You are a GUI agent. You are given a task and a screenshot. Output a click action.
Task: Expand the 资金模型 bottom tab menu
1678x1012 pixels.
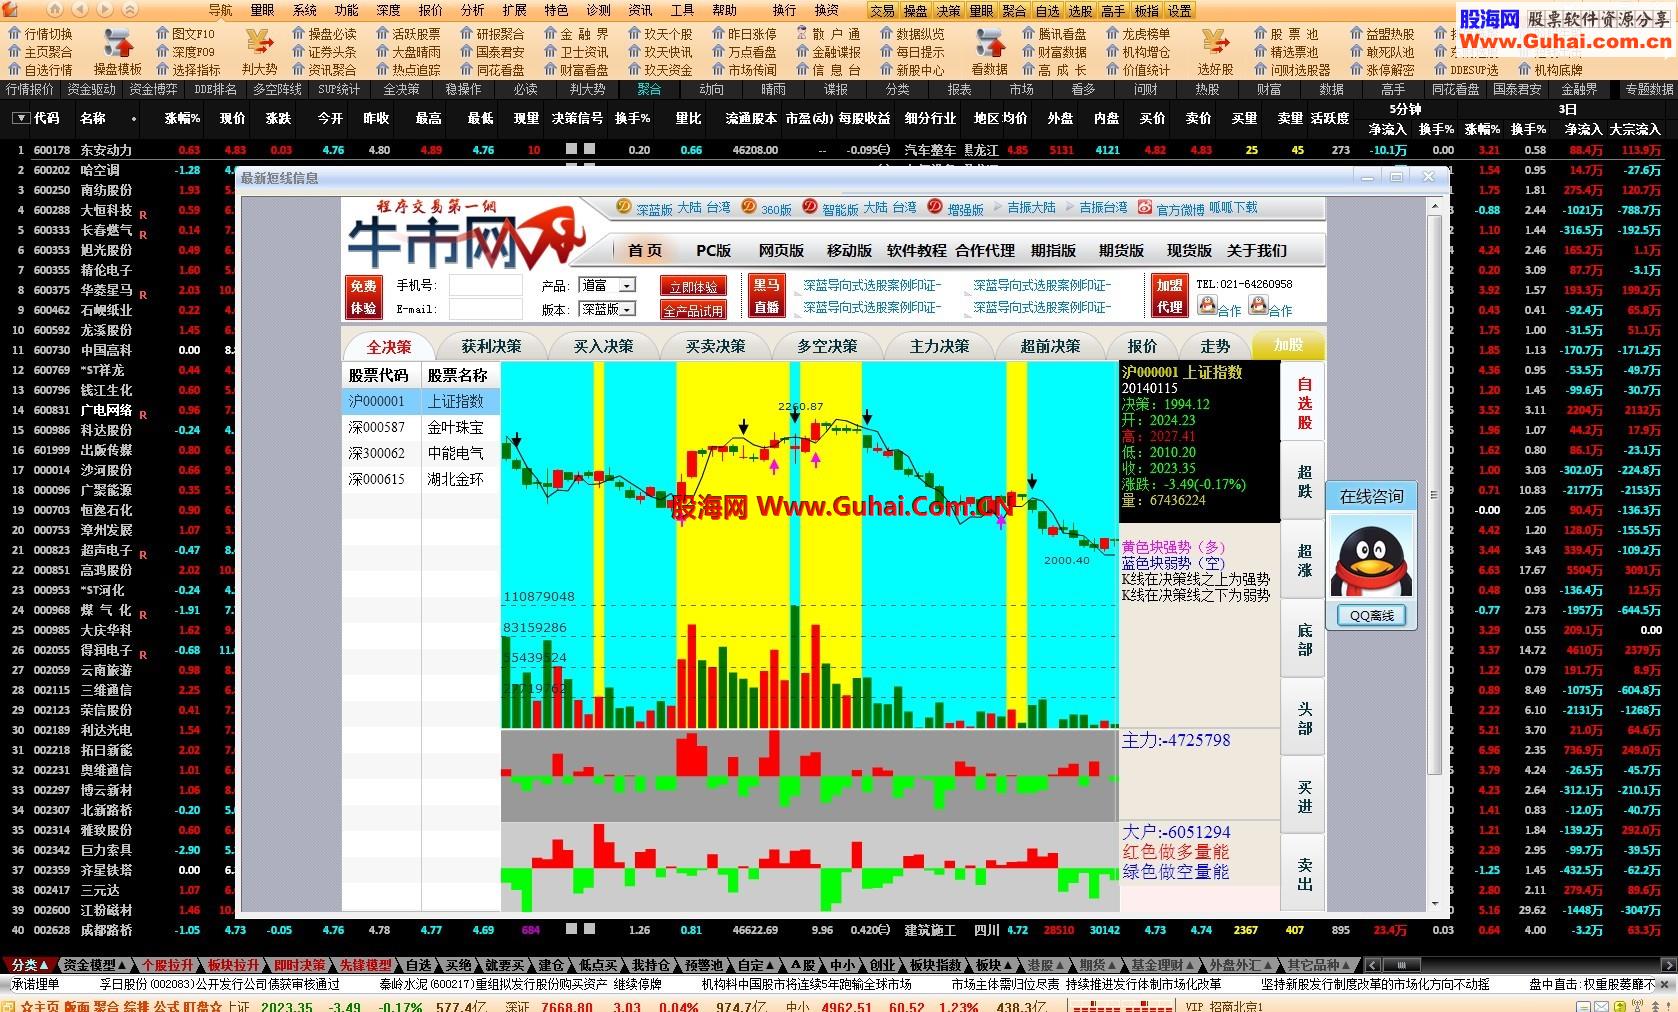(94, 965)
